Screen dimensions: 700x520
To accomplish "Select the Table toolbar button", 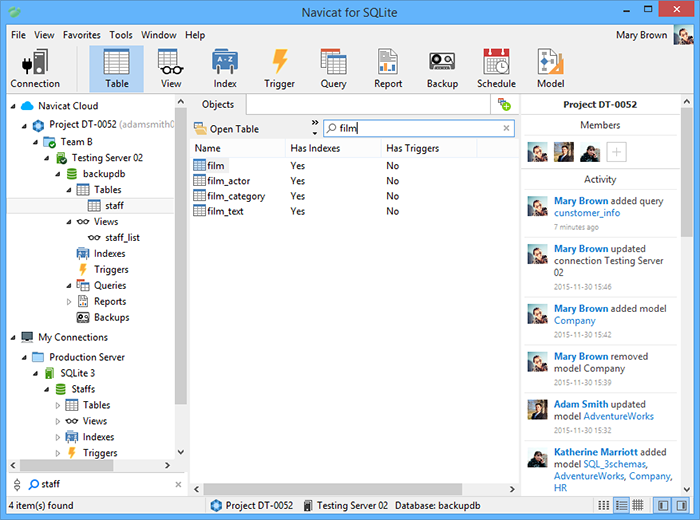I will click(x=117, y=69).
